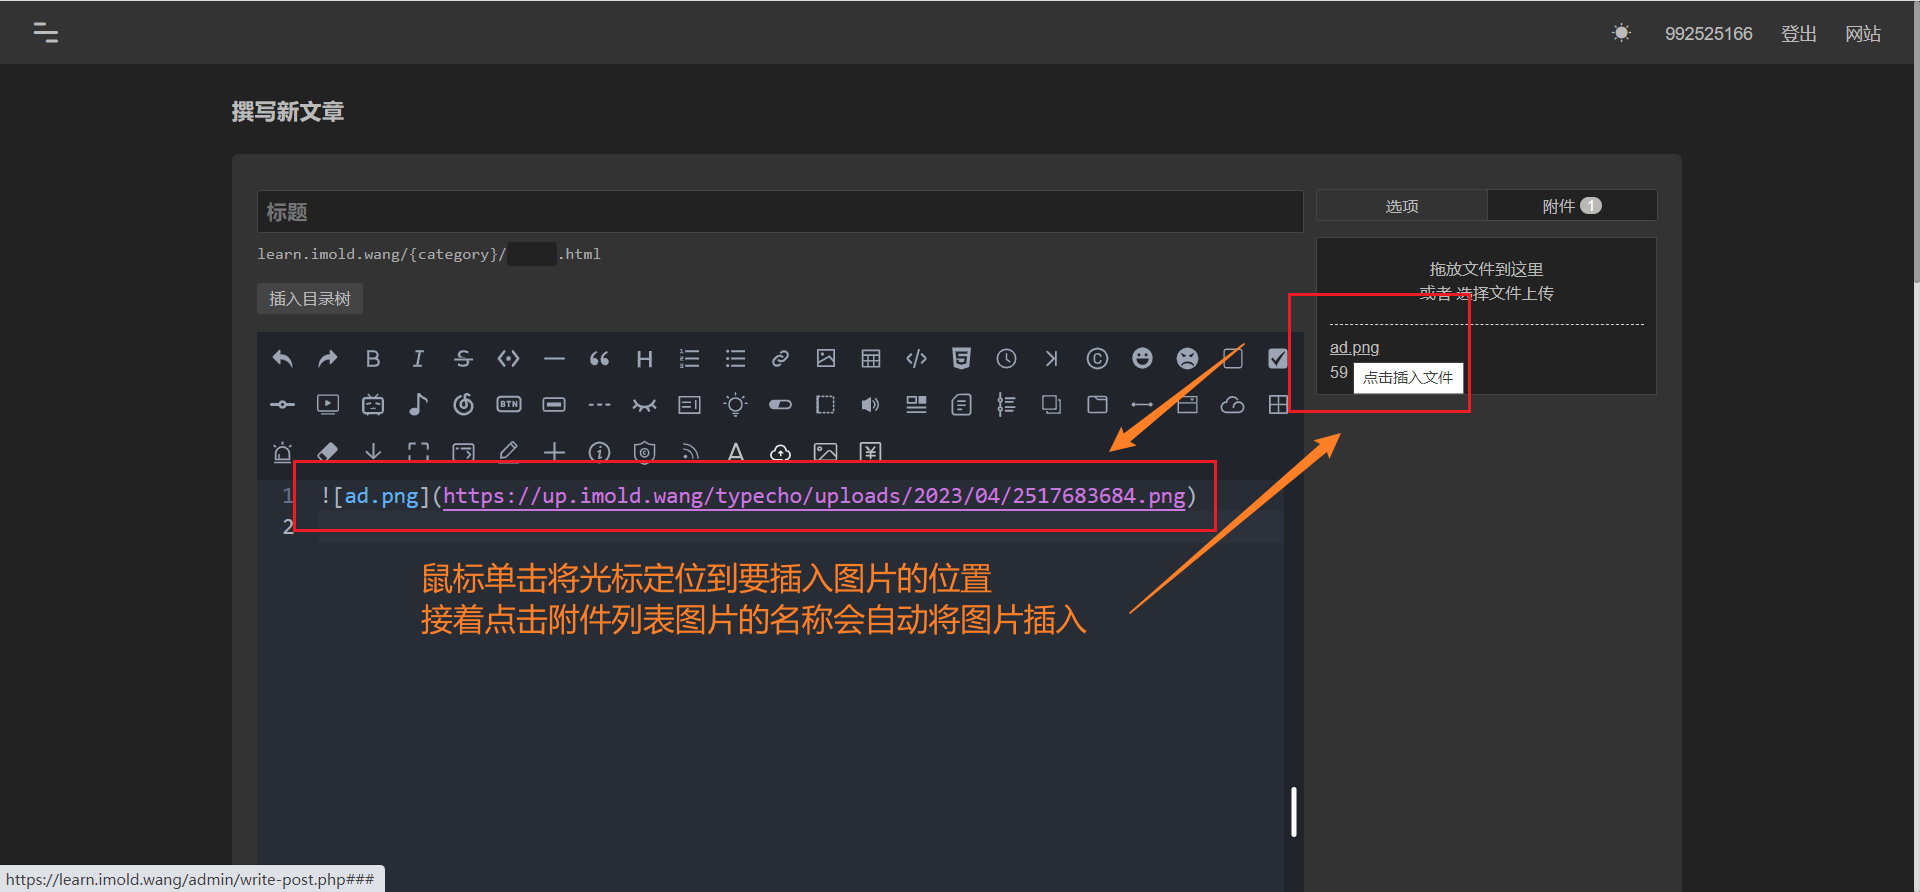Insert RSS feed icon item
1920x892 pixels.
pos(690,452)
